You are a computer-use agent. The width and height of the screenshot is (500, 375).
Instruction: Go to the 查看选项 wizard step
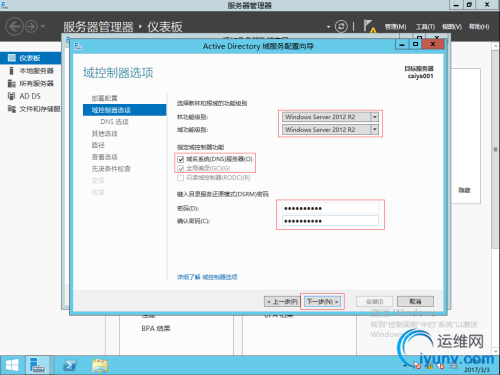(105, 157)
